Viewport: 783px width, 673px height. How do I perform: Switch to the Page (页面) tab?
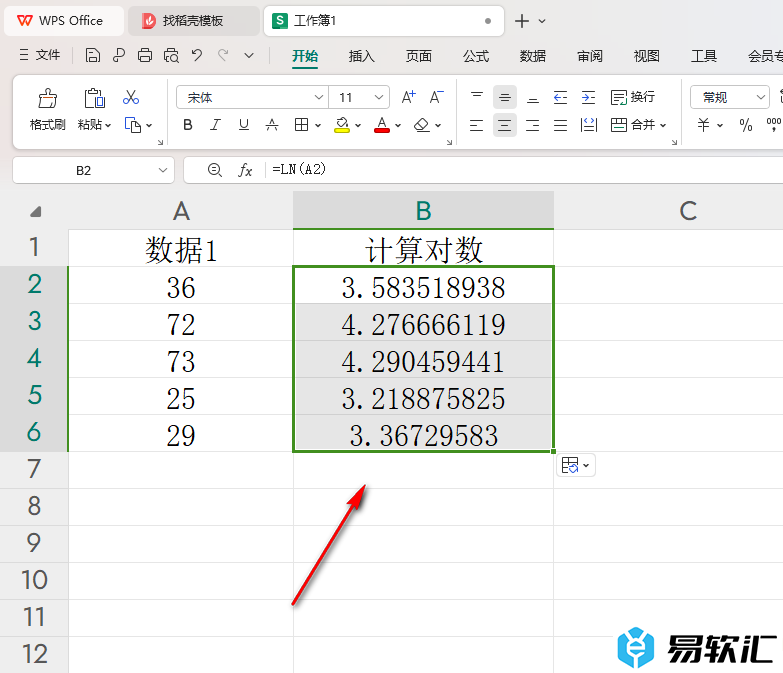[418, 56]
